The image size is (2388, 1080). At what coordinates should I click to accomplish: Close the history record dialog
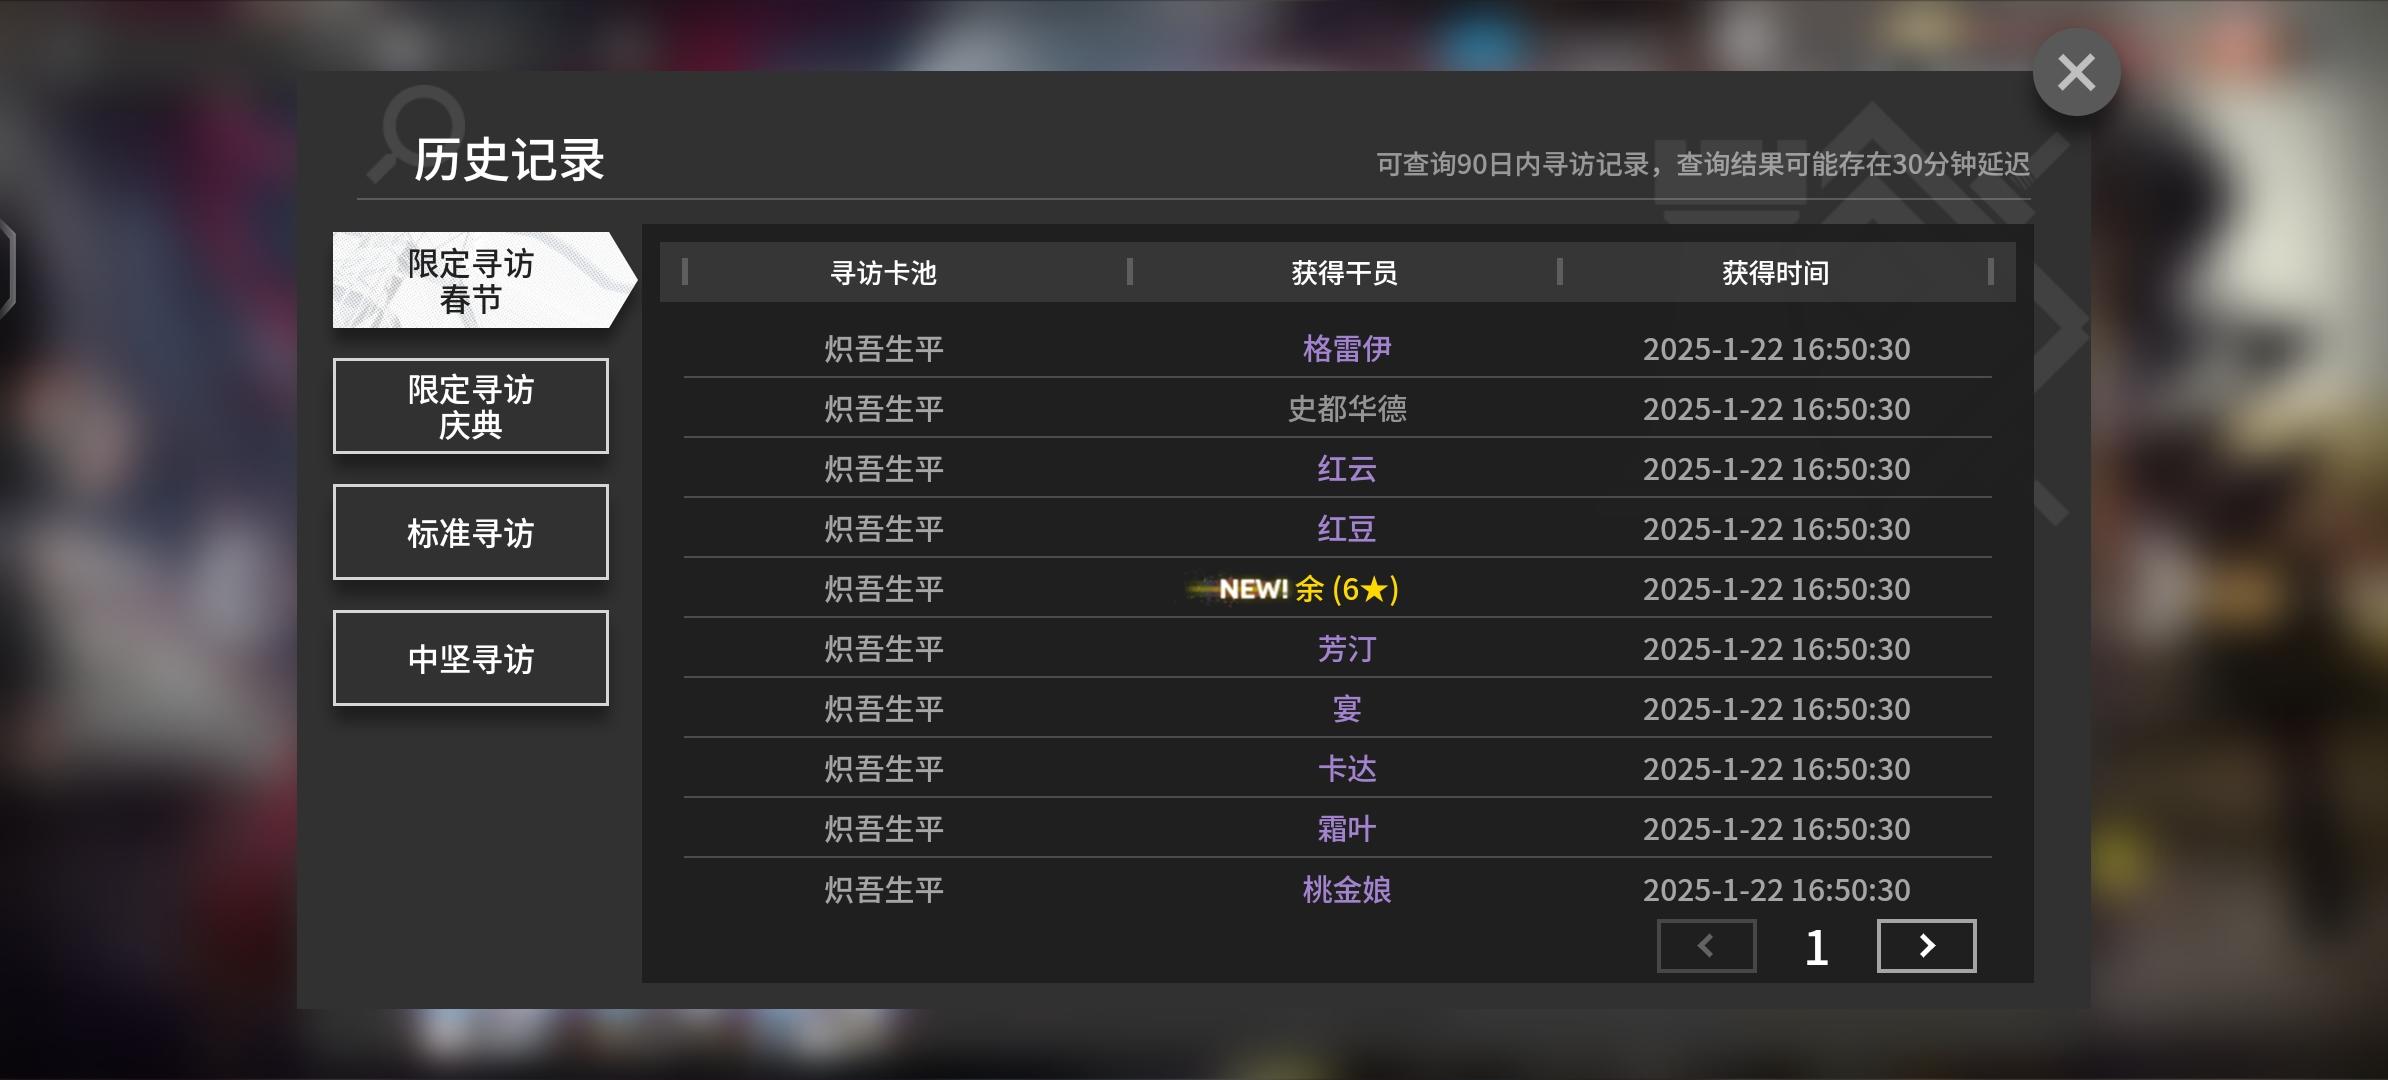pyautogui.click(x=2076, y=72)
